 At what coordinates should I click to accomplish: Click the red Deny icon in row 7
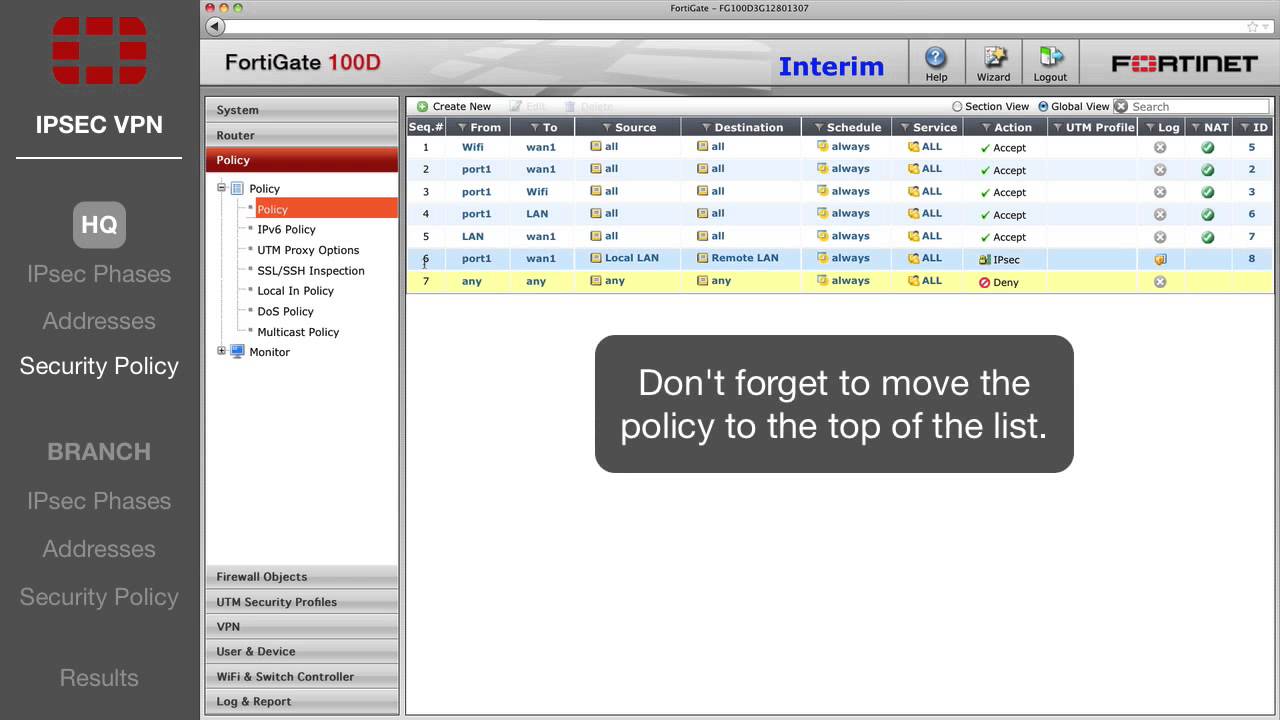984,282
